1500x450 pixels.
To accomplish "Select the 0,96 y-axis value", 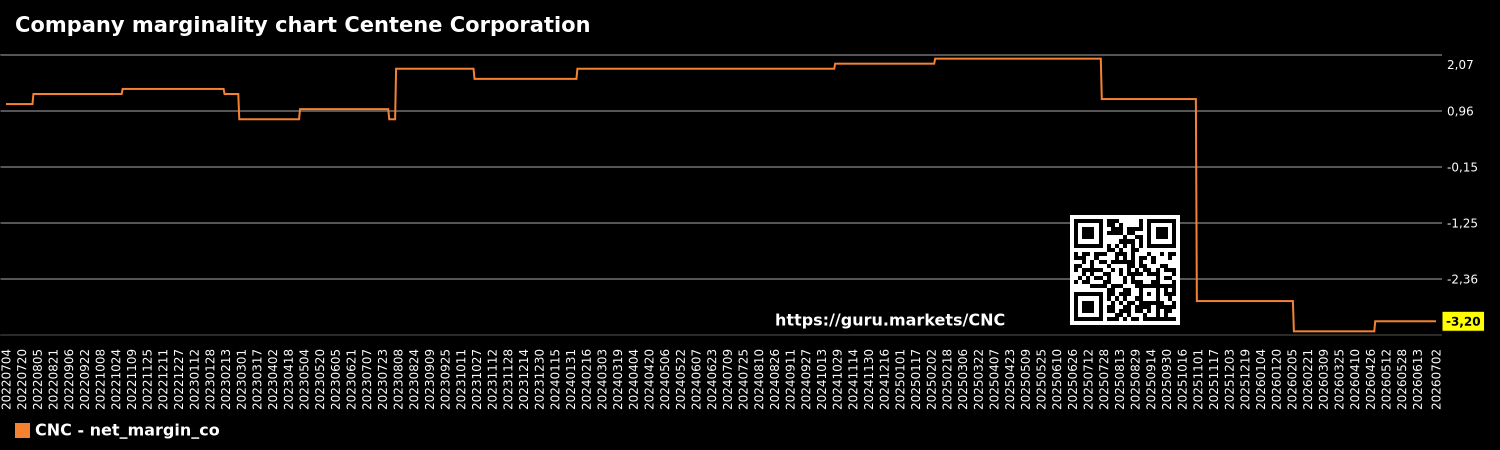I will click(x=1460, y=111).
